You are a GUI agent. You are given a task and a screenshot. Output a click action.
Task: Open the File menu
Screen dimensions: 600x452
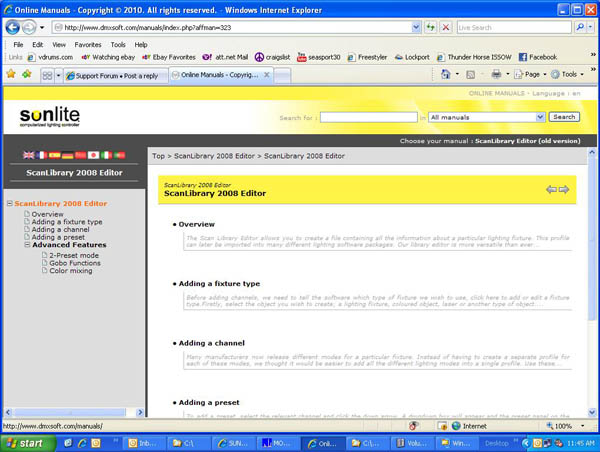pyautogui.click(x=18, y=45)
